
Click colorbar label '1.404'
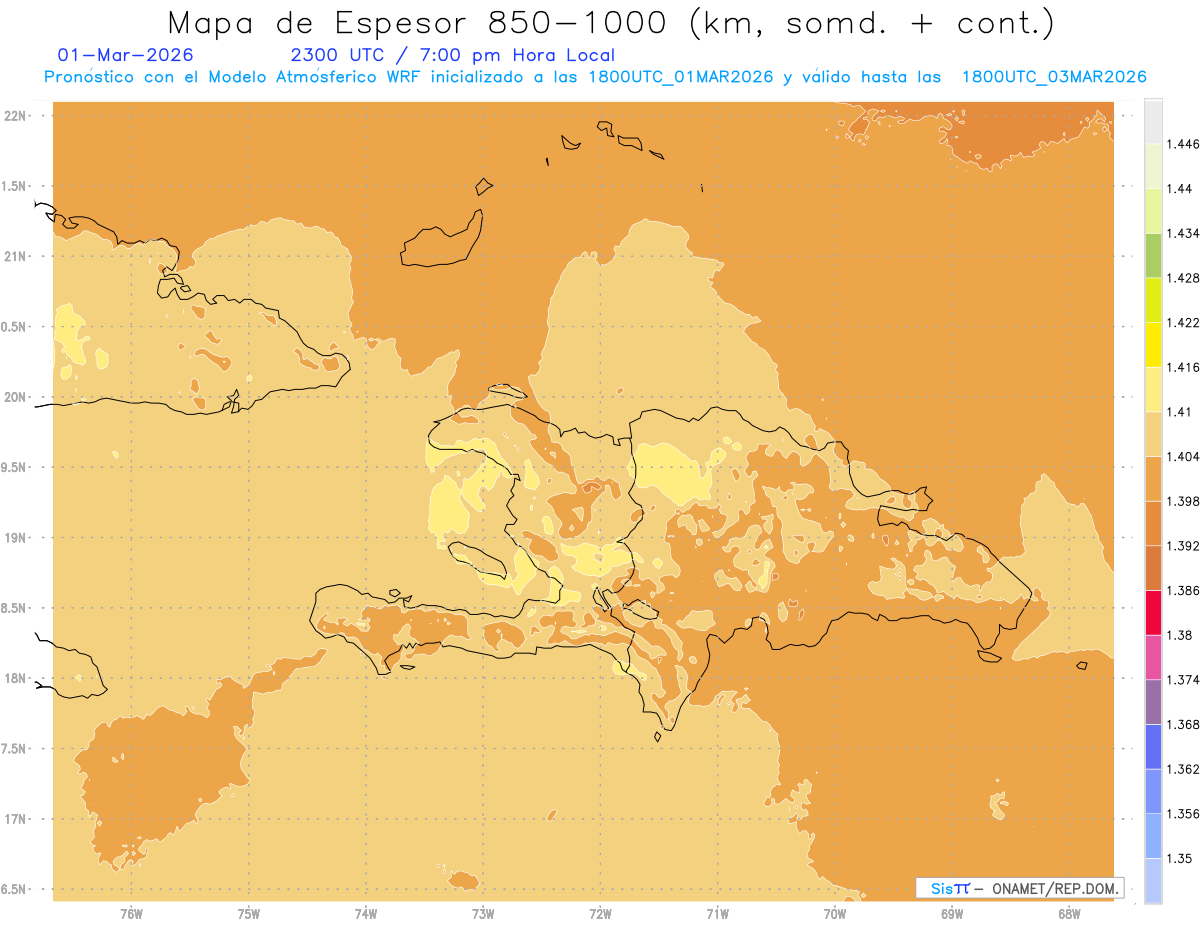point(1183,456)
